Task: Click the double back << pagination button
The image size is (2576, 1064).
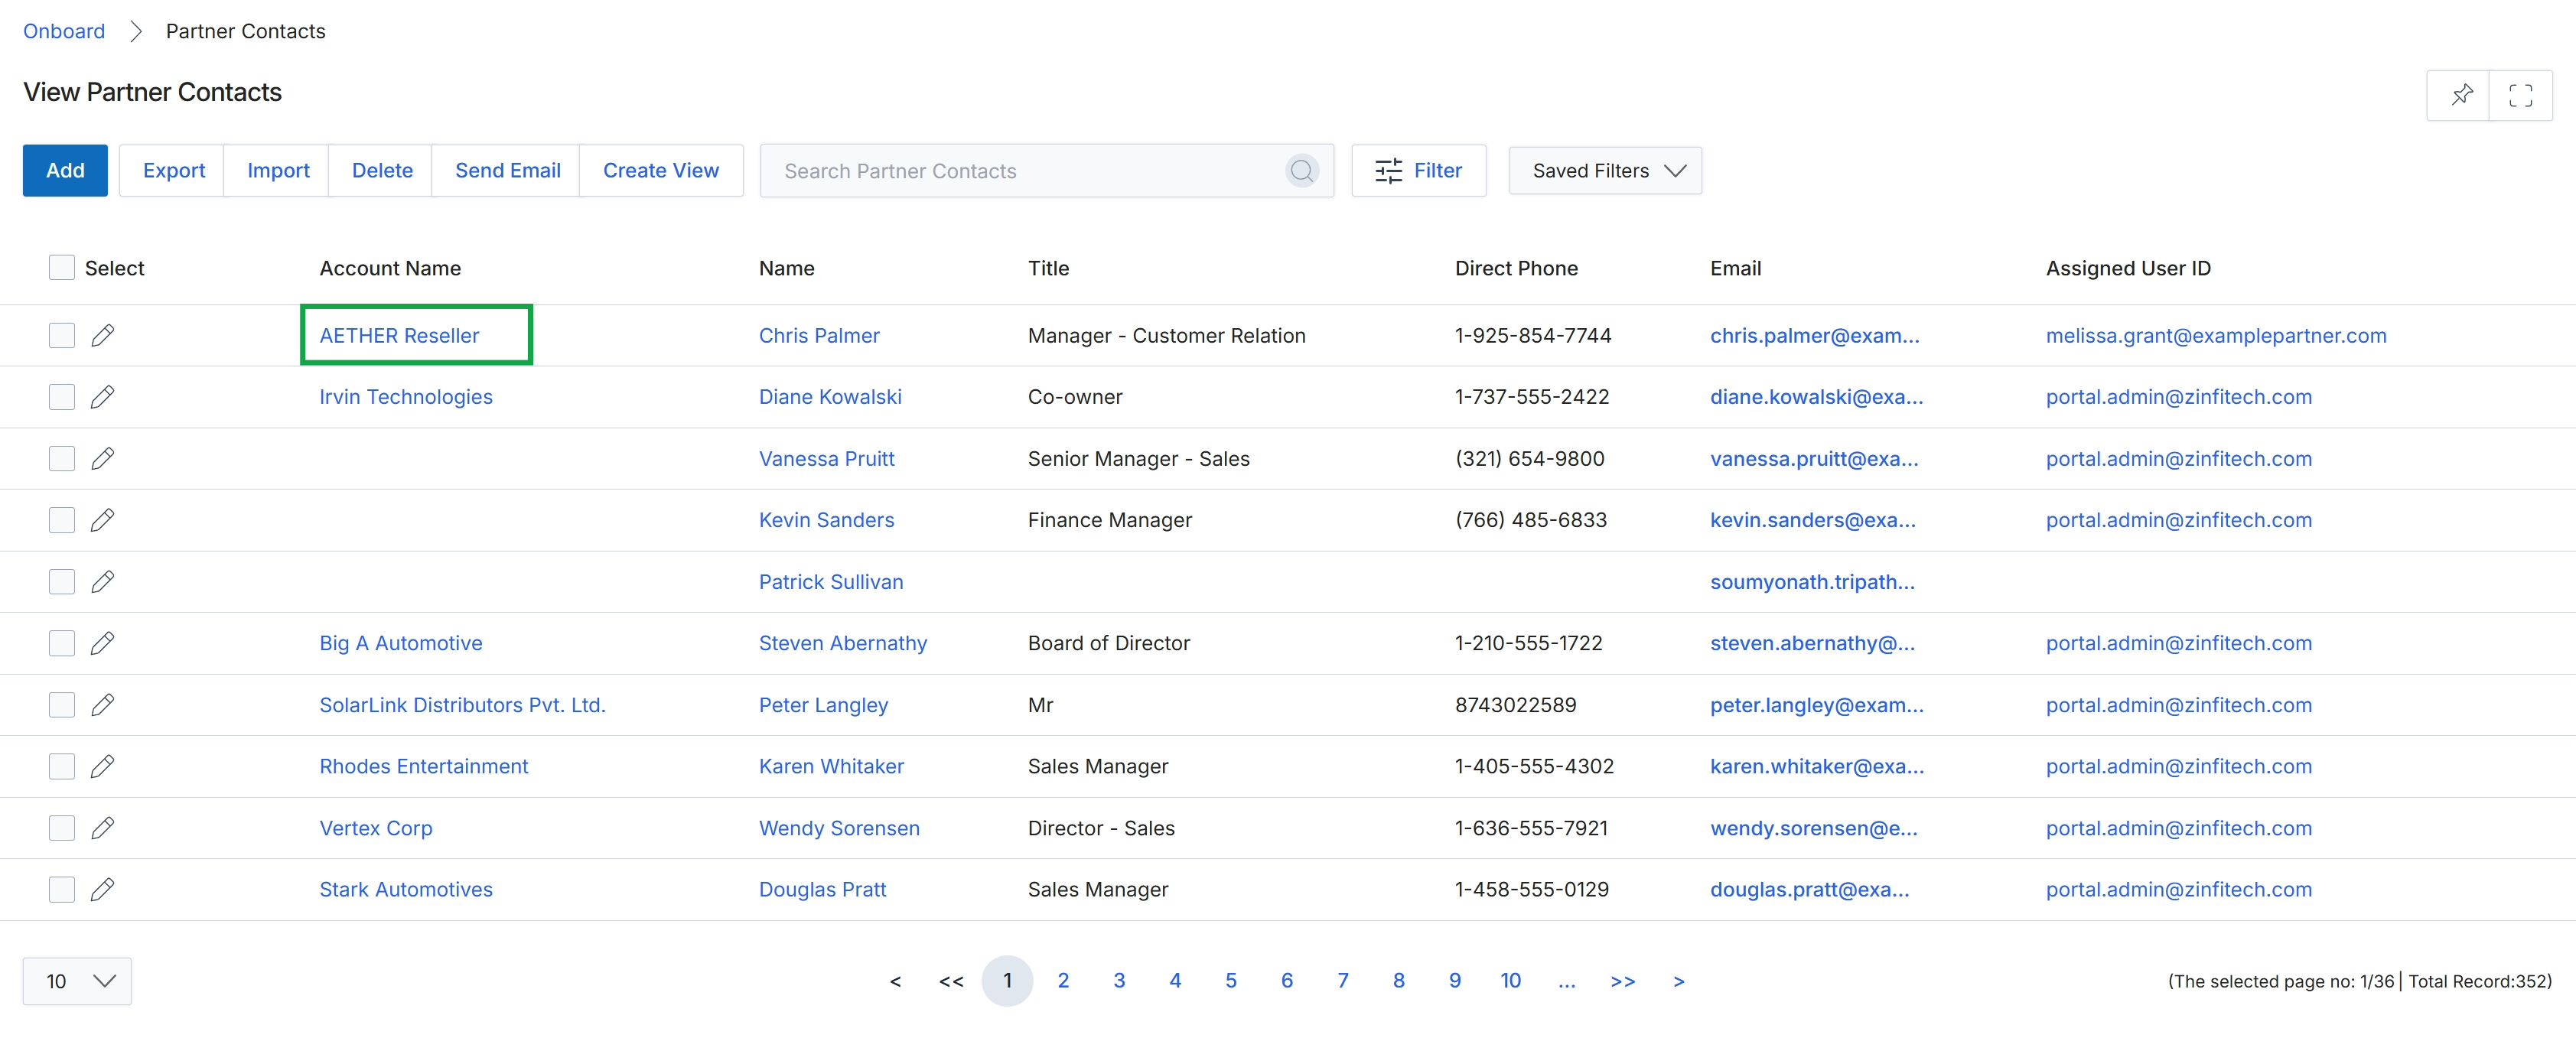Action: 951,981
